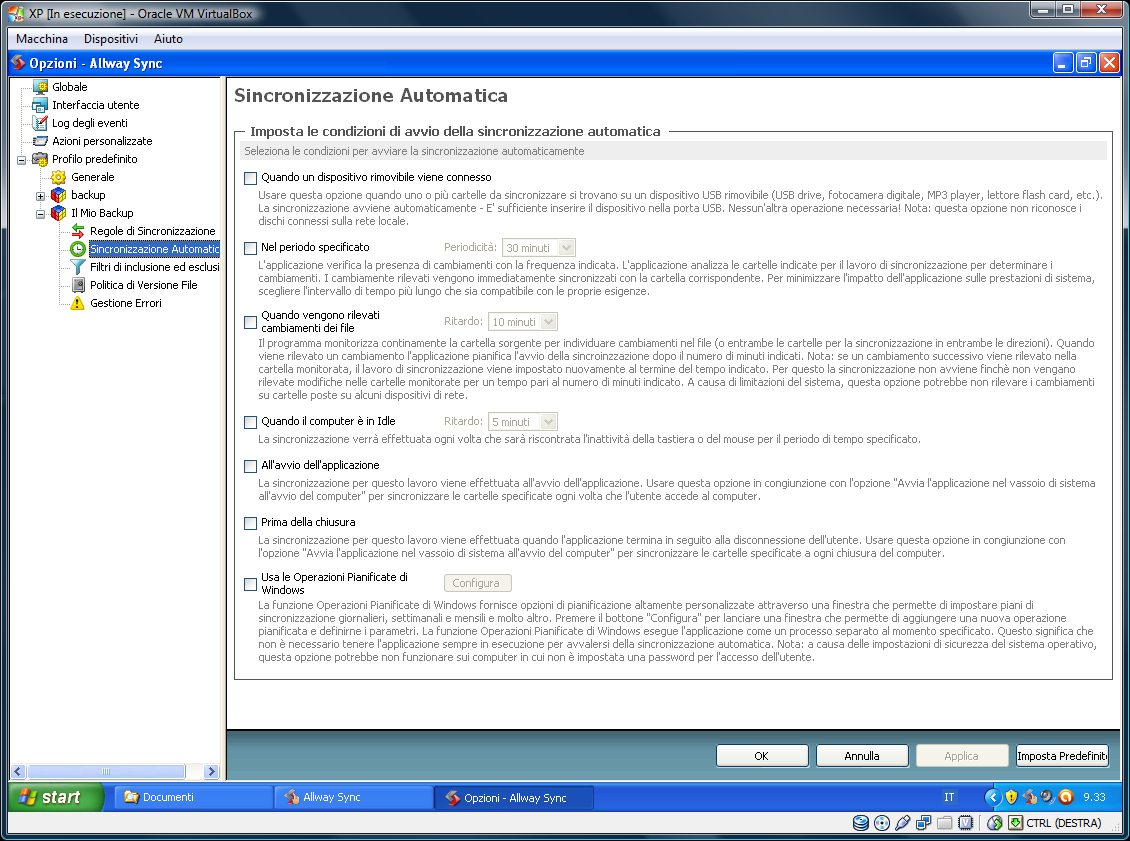Click the Log degli eventi icon
The image size is (1130, 841).
(x=40, y=123)
